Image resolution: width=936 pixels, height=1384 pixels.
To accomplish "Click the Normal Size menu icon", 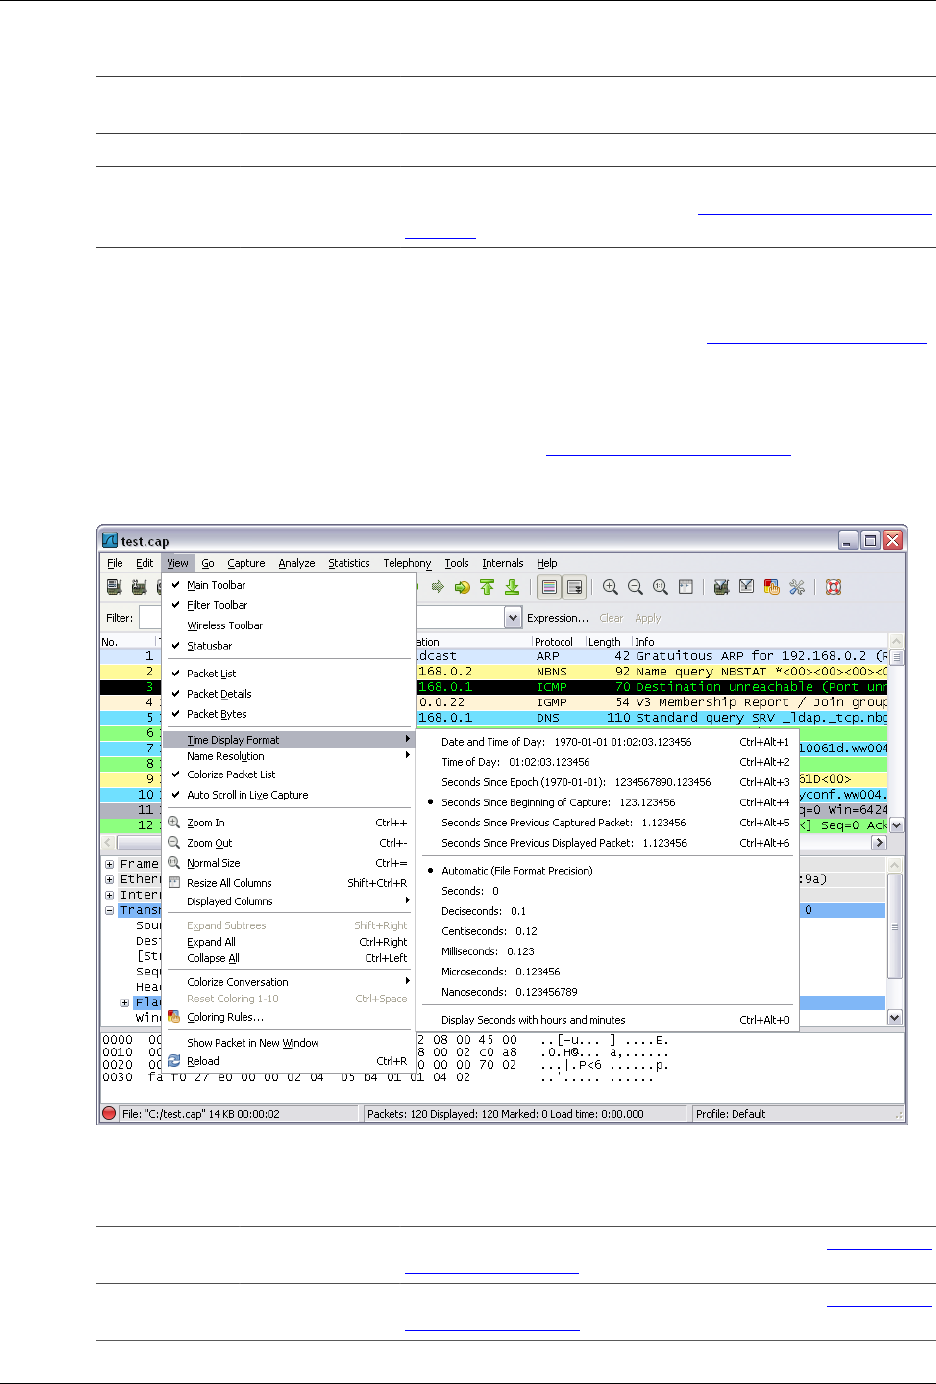I will [174, 862].
